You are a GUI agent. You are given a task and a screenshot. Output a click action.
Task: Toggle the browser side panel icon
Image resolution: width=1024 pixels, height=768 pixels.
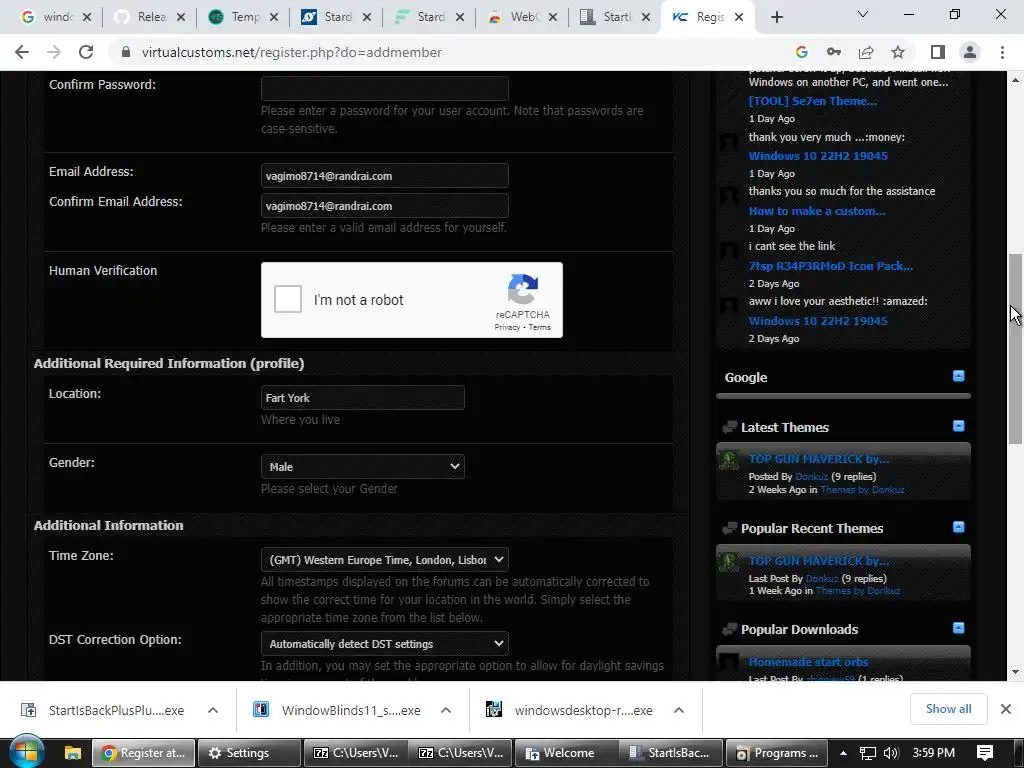tap(938, 52)
